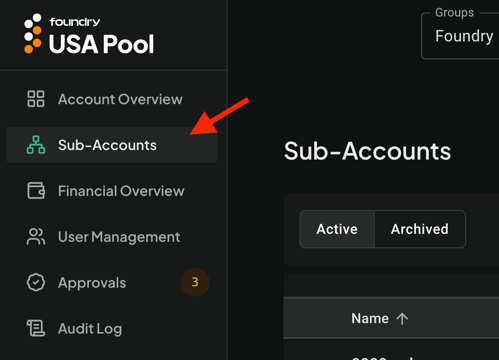Click the Sub-Accounts page heading
Image resolution: width=499 pixels, height=360 pixels.
point(367,151)
